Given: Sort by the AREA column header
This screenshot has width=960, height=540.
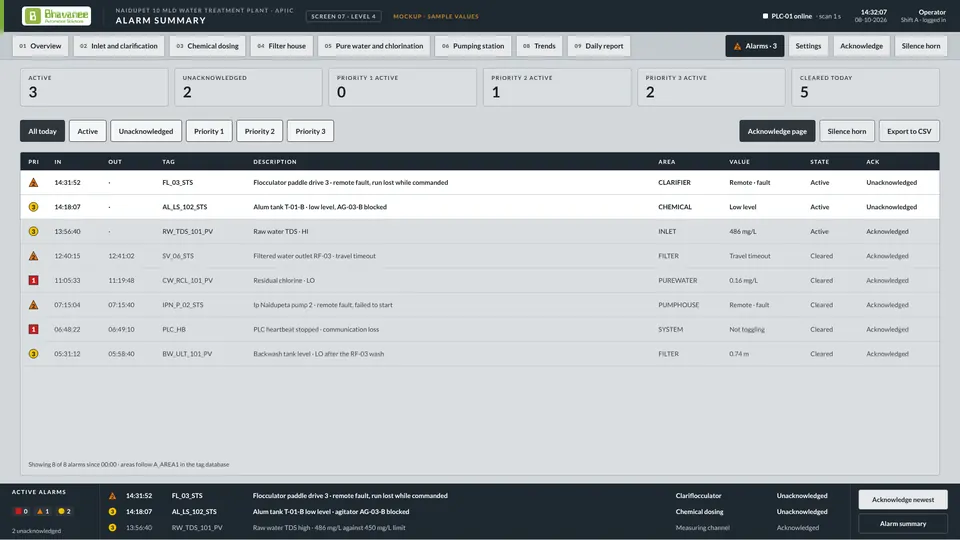Looking at the screenshot, I should tap(667, 162).
